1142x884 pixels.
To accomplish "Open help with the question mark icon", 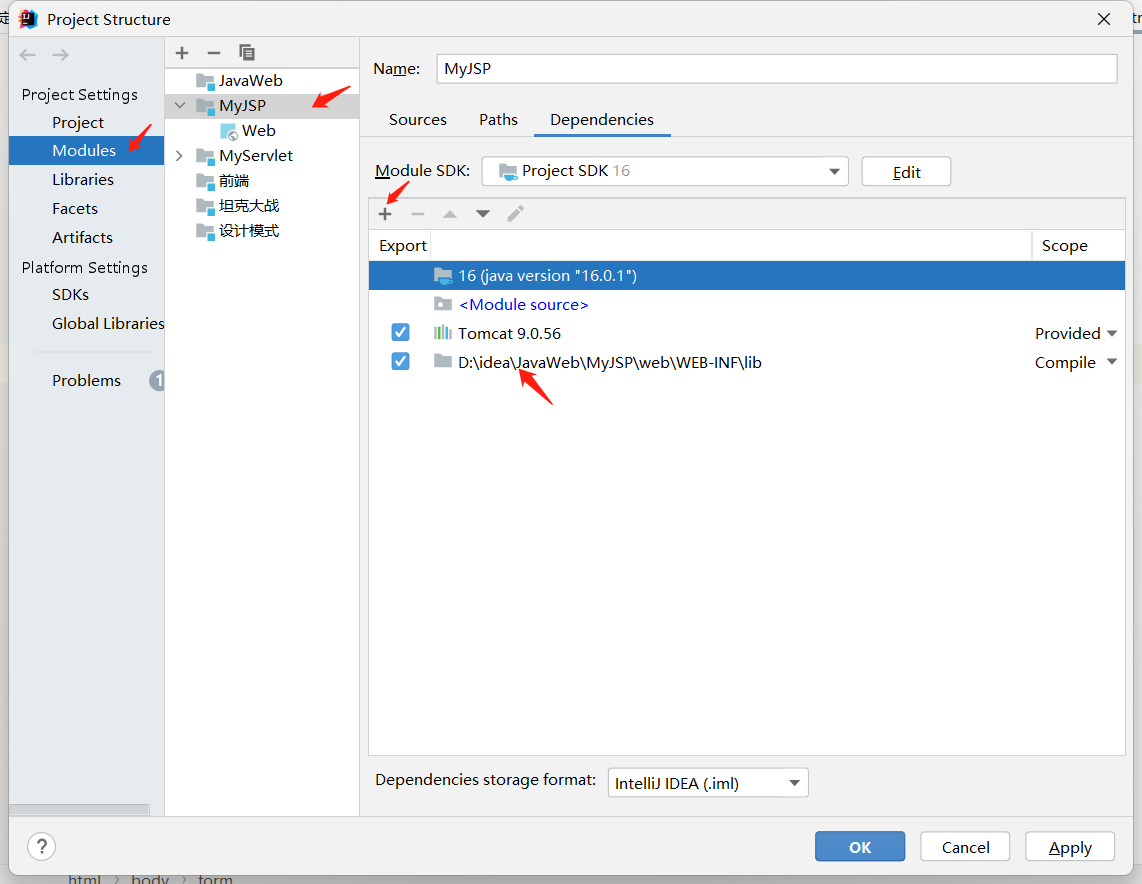I will [x=42, y=847].
